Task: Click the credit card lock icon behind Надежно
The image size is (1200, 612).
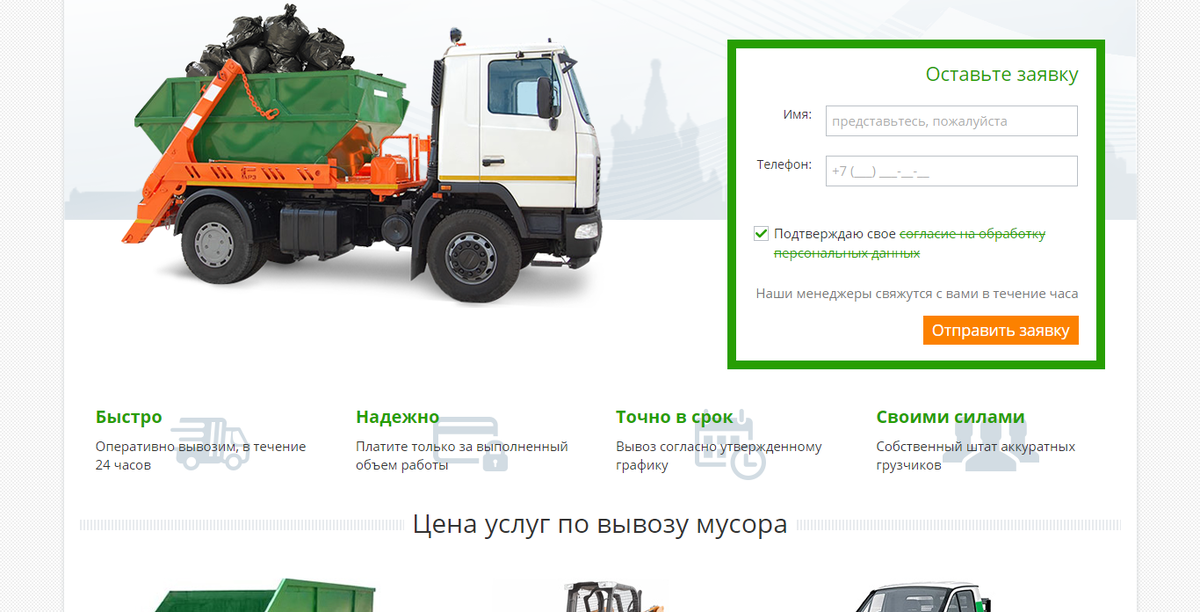Action: 471,444
